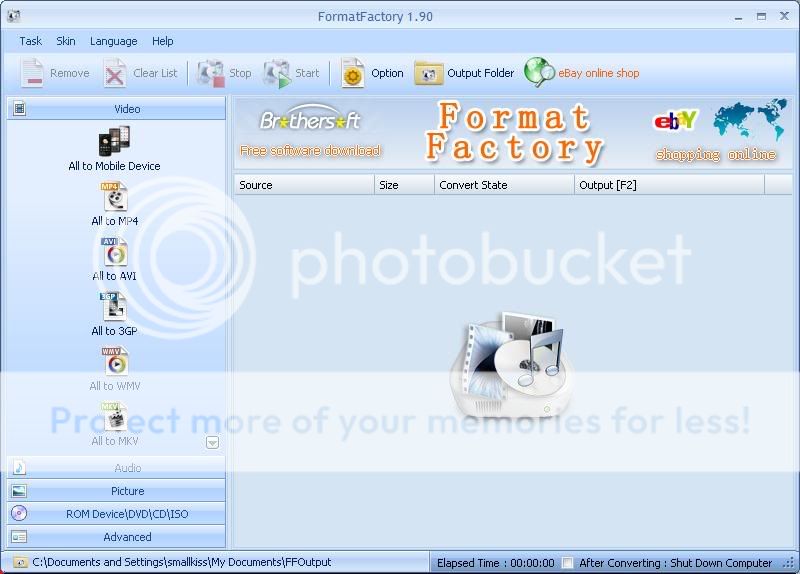The height and width of the screenshot is (574, 800).
Task: Select the All to MKV icon
Action: tap(114, 417)
